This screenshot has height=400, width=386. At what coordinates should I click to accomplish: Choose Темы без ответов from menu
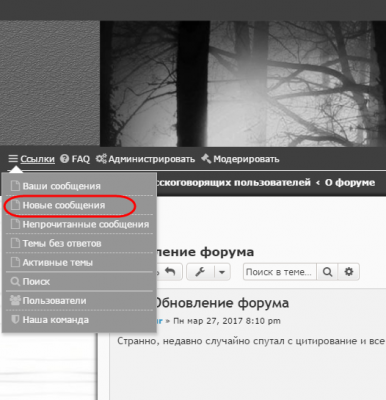(79, 243)
